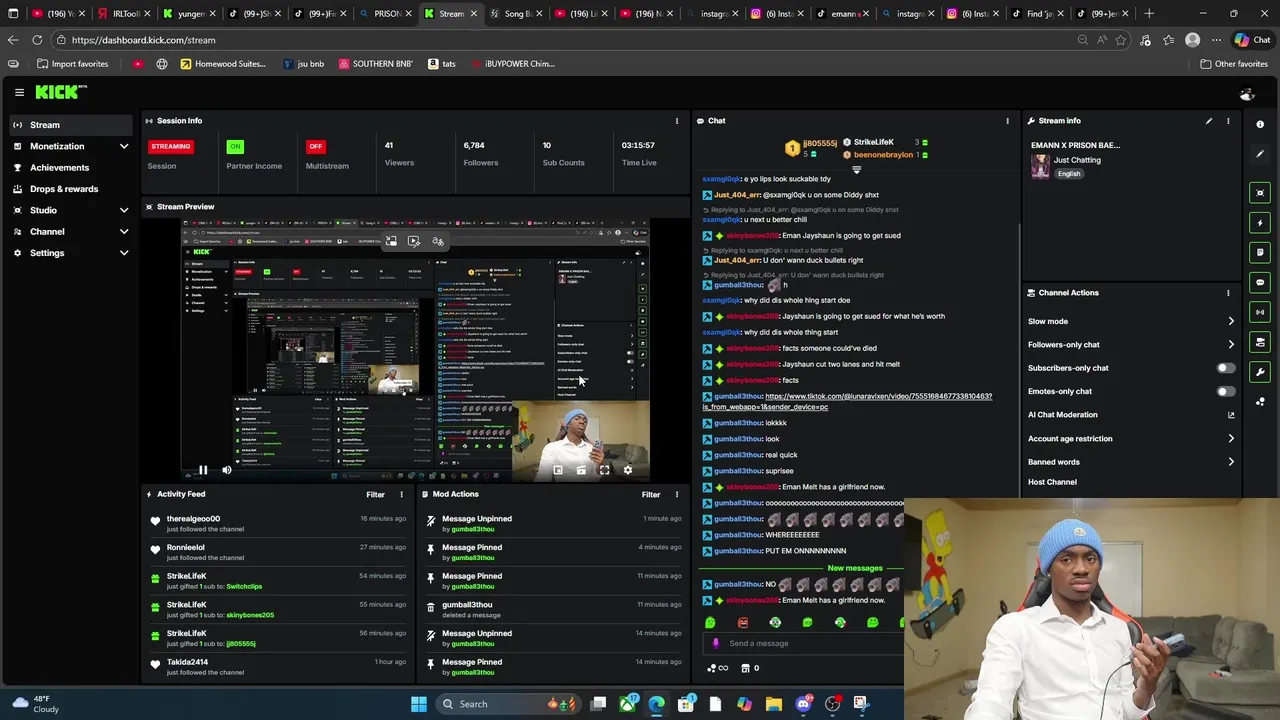1280x720 pixels.
Task: Open Activity Feed options menu
Action: click(x=401, y=494)
